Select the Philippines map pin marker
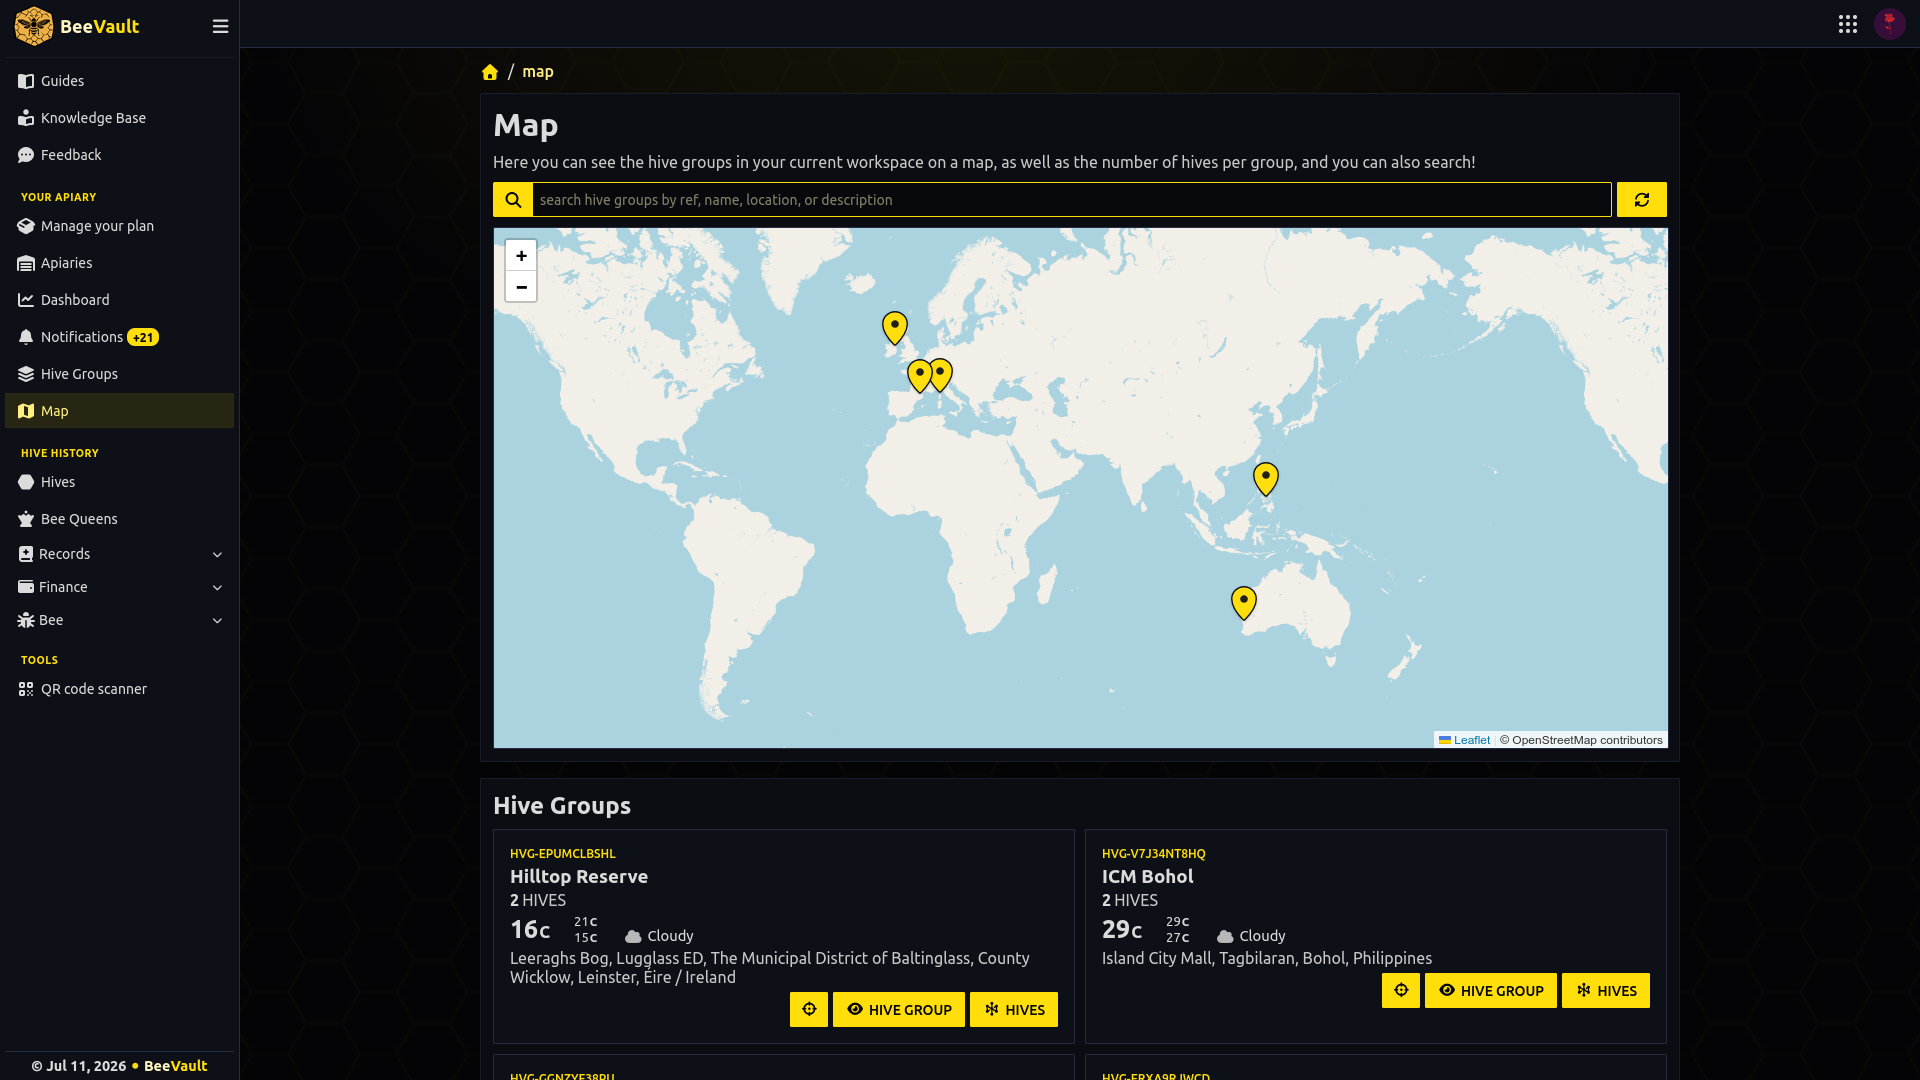 1266,478
